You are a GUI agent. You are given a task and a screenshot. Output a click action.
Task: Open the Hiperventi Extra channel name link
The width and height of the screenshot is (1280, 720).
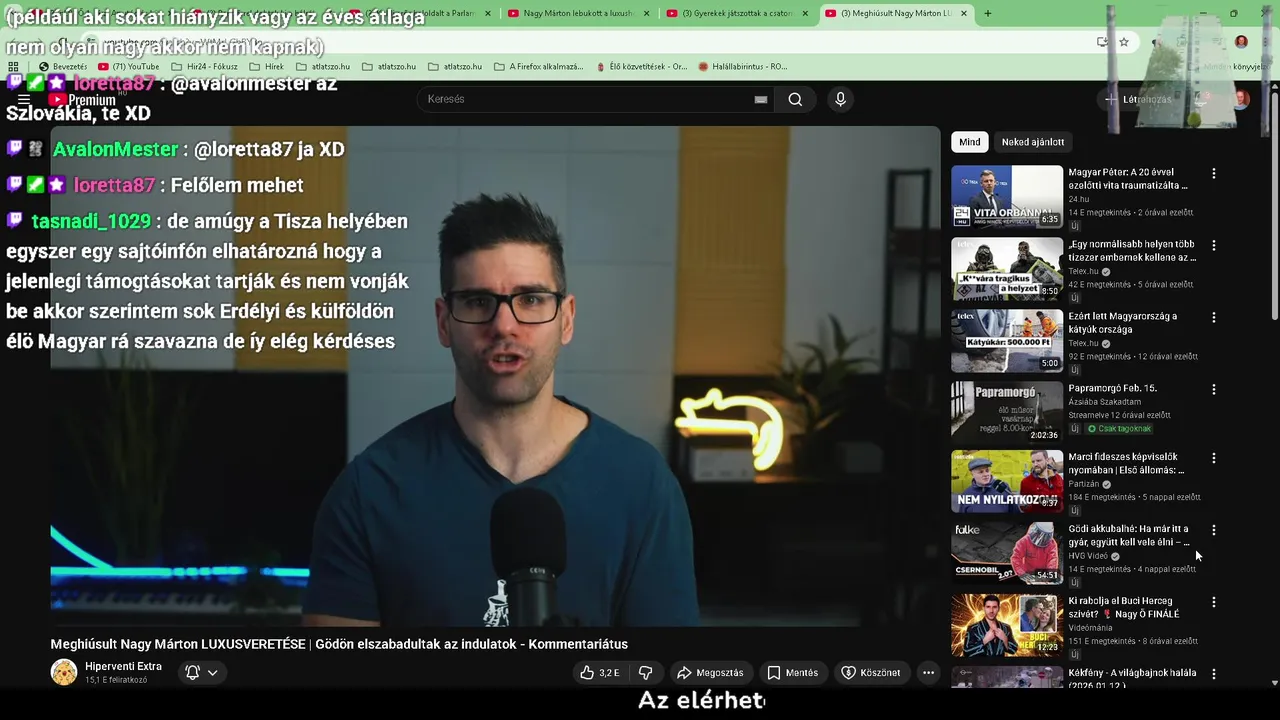pos(123,666)
